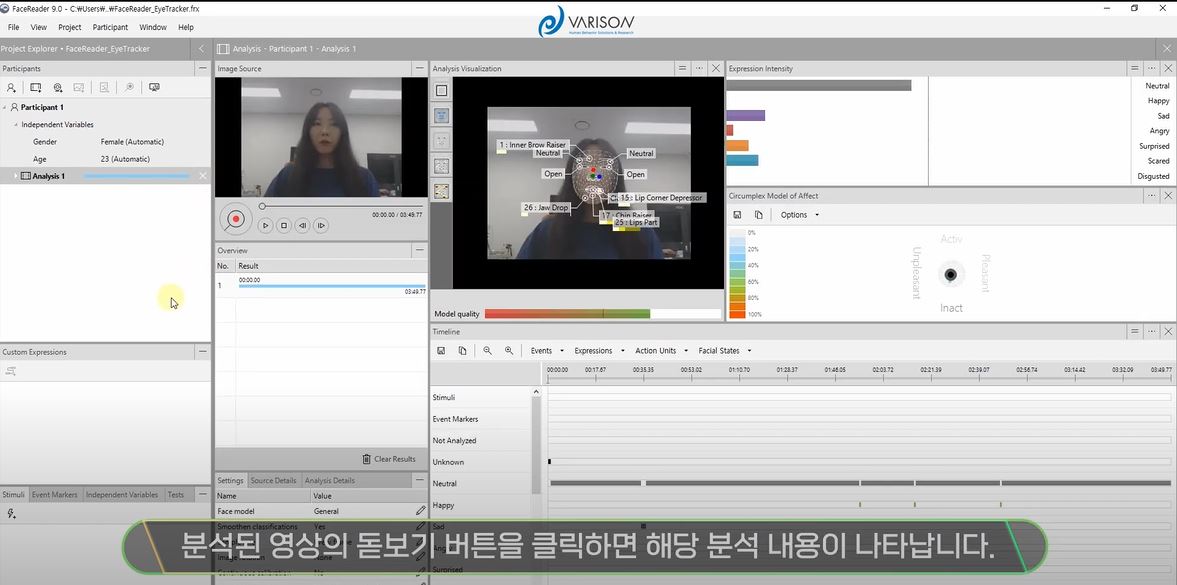Image resolution: width=1177 pixels, height=585 pixels.
Task: Step one frame backward in Image Source
Action: (x=302, y=225)
